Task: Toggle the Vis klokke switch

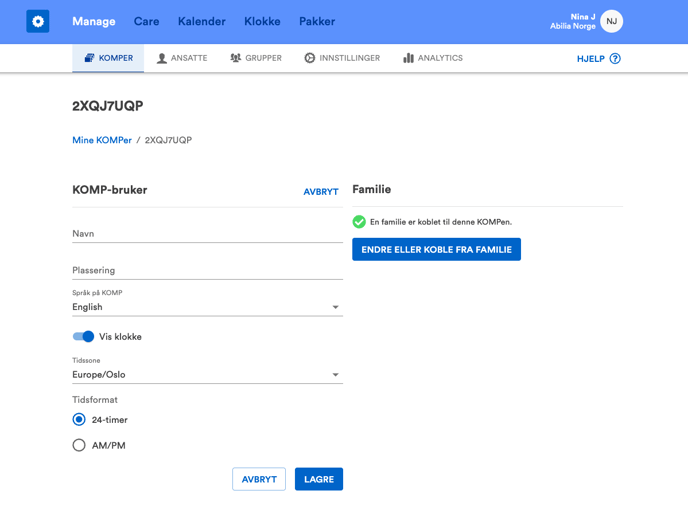Action: pyautogui.click(x=83, y=337)
